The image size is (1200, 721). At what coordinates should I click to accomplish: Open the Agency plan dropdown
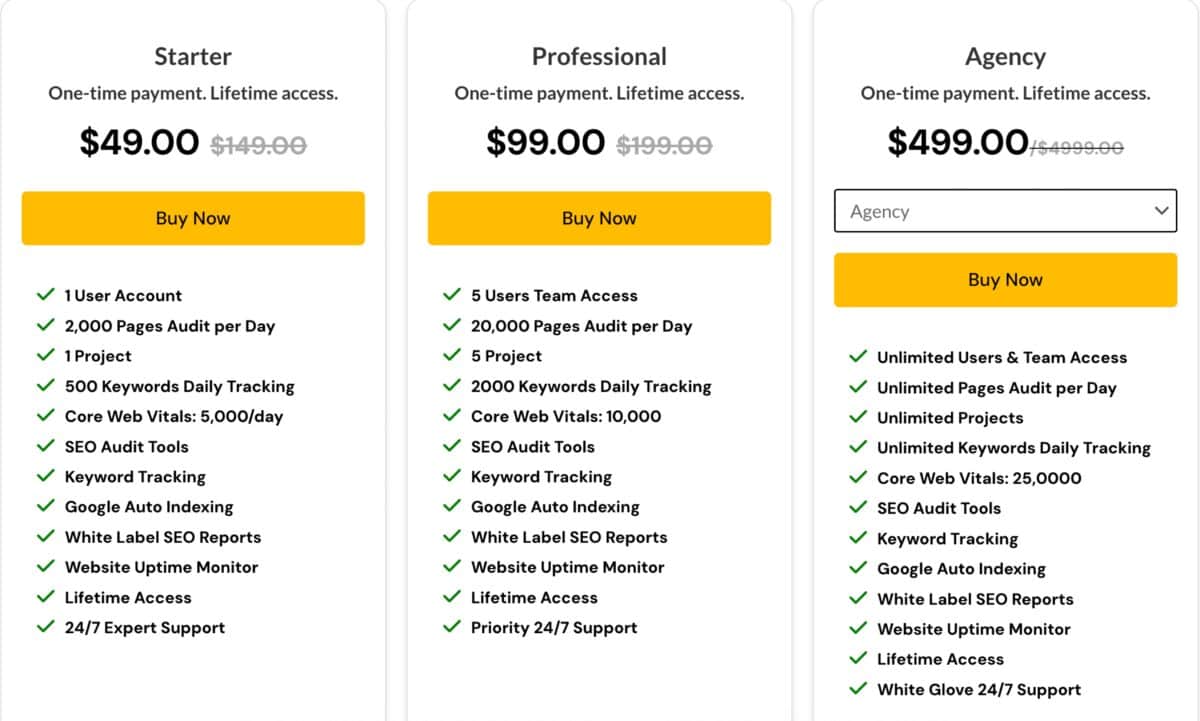1004,211
